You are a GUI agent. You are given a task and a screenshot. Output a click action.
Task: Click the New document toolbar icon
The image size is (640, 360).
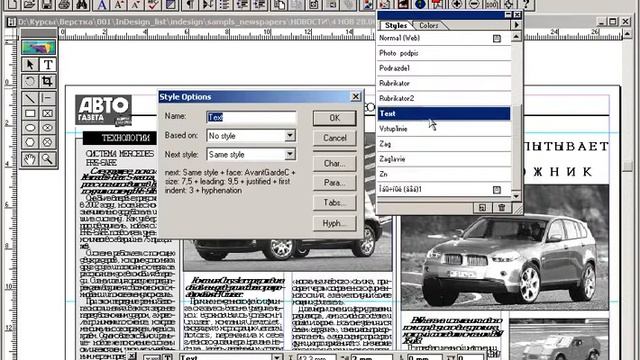(x=12, y=4)
